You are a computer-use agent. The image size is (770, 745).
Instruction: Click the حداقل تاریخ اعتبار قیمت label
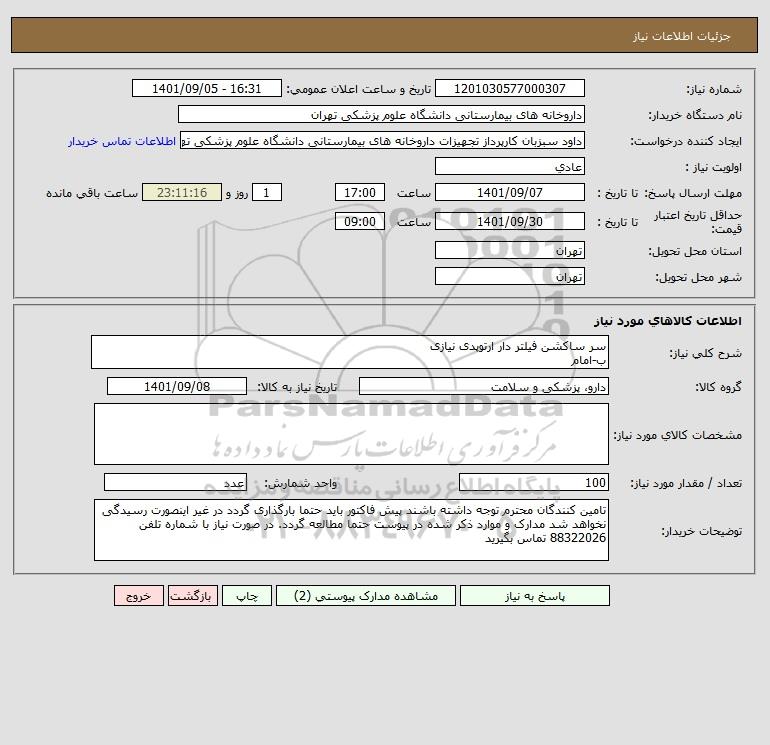(697, 222)
